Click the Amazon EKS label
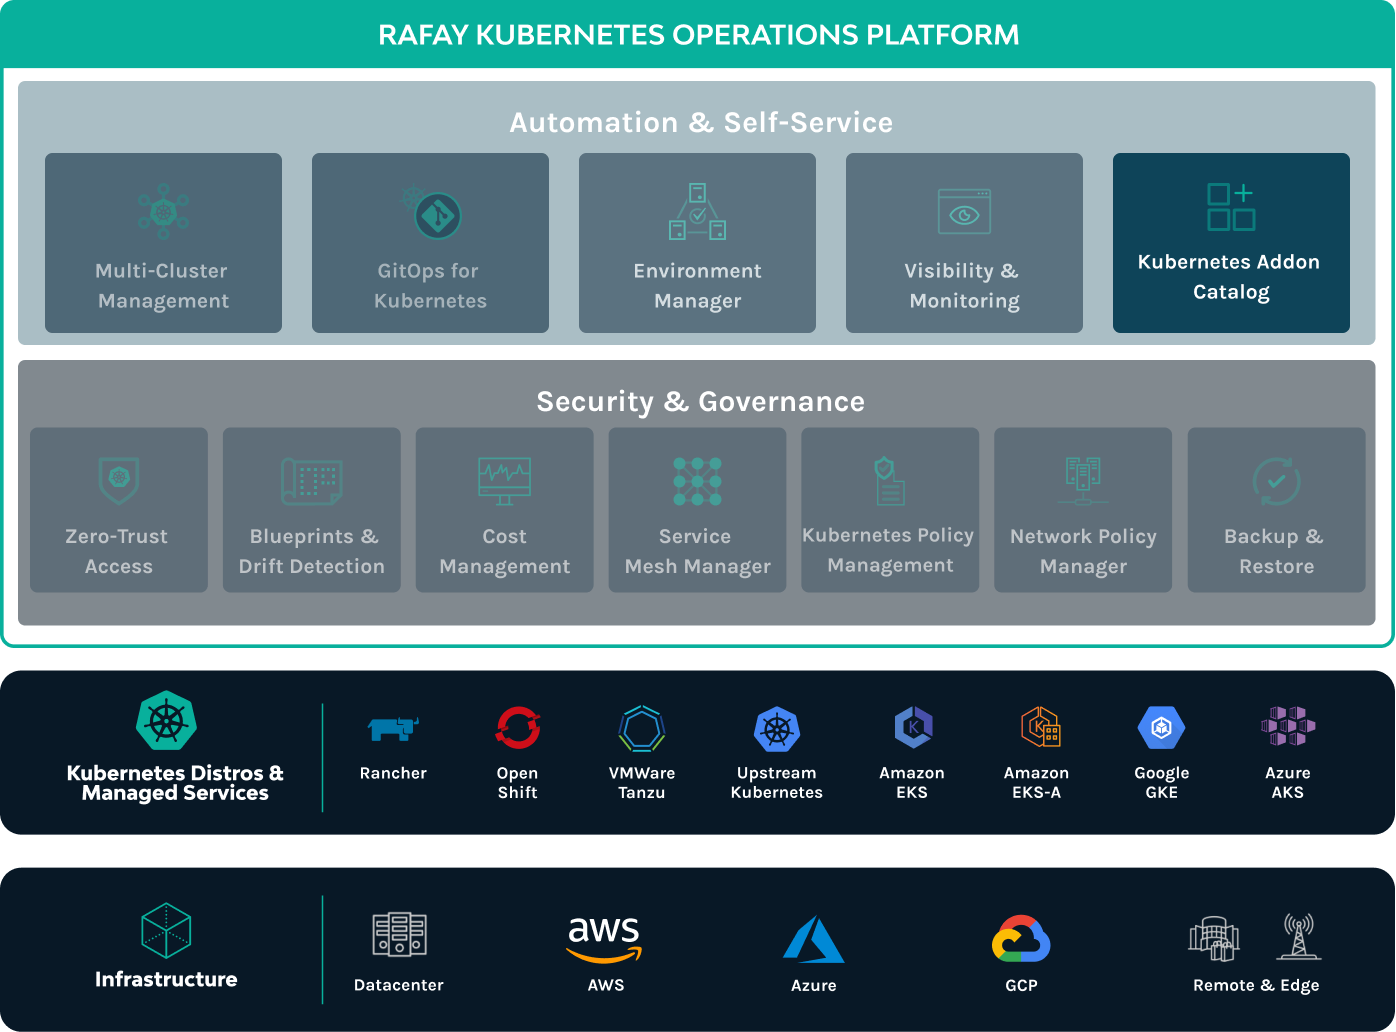Image resolution: width=1396 pixels, height=1032 pixels. coord(912,782)
